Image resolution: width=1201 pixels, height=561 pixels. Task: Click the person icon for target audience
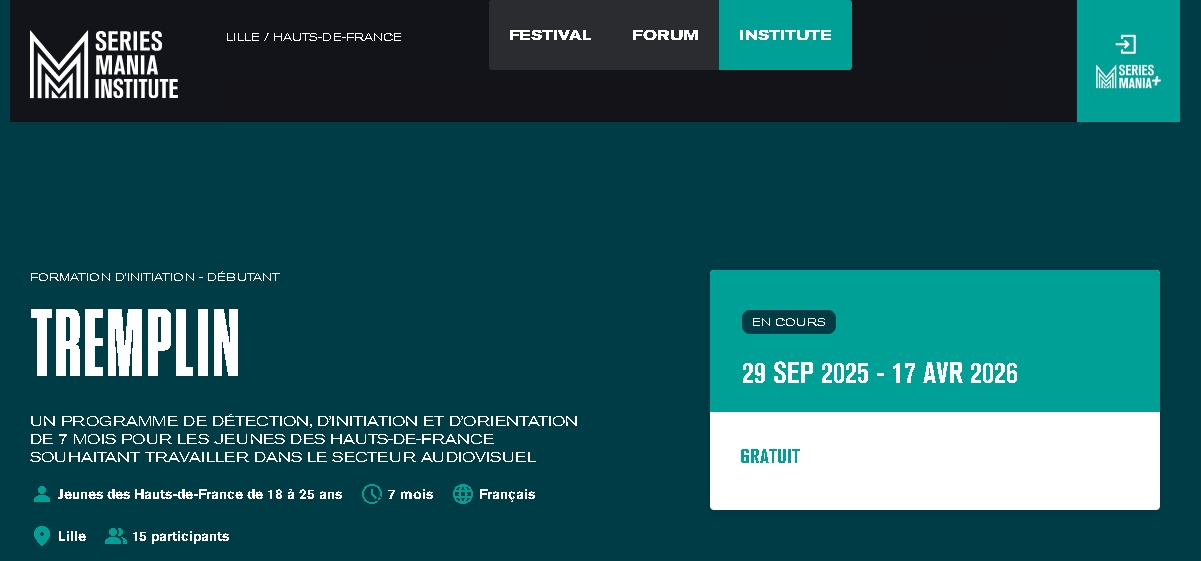click(x=42, y=494)
